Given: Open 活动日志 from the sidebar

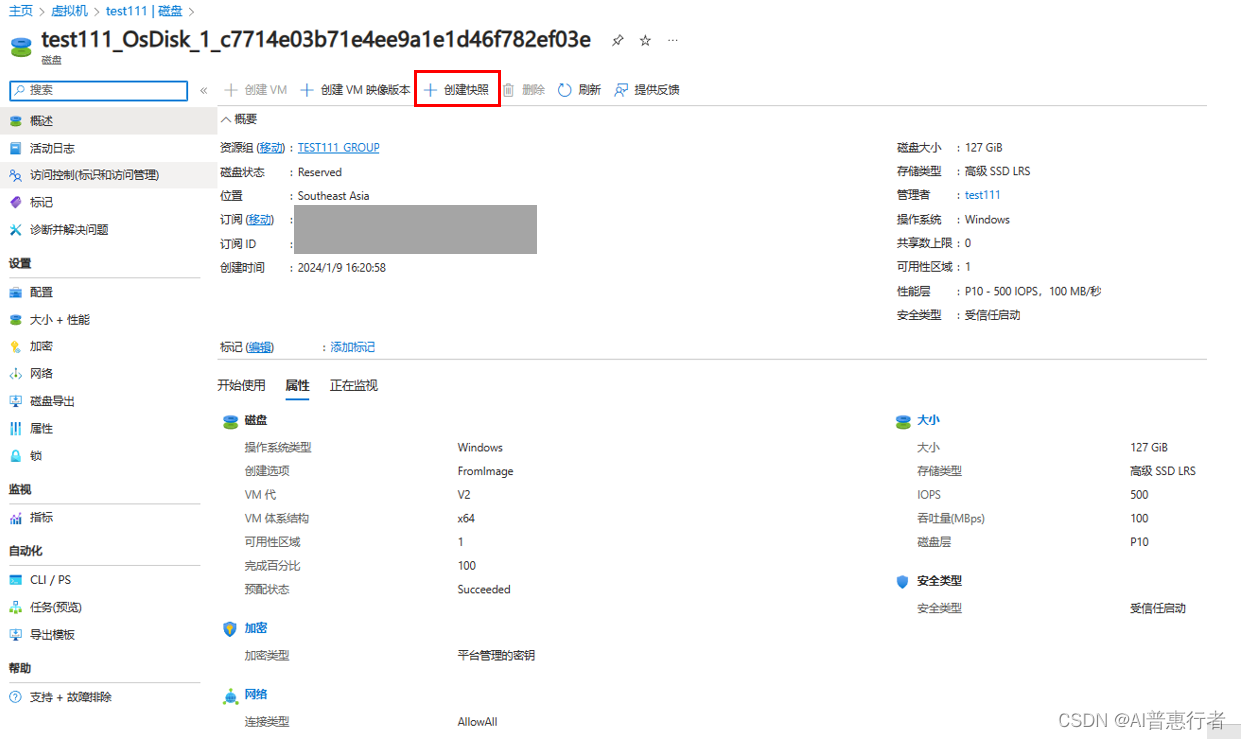Looking at the screenshot, I should pyautogui.click(x=52, y=148).
